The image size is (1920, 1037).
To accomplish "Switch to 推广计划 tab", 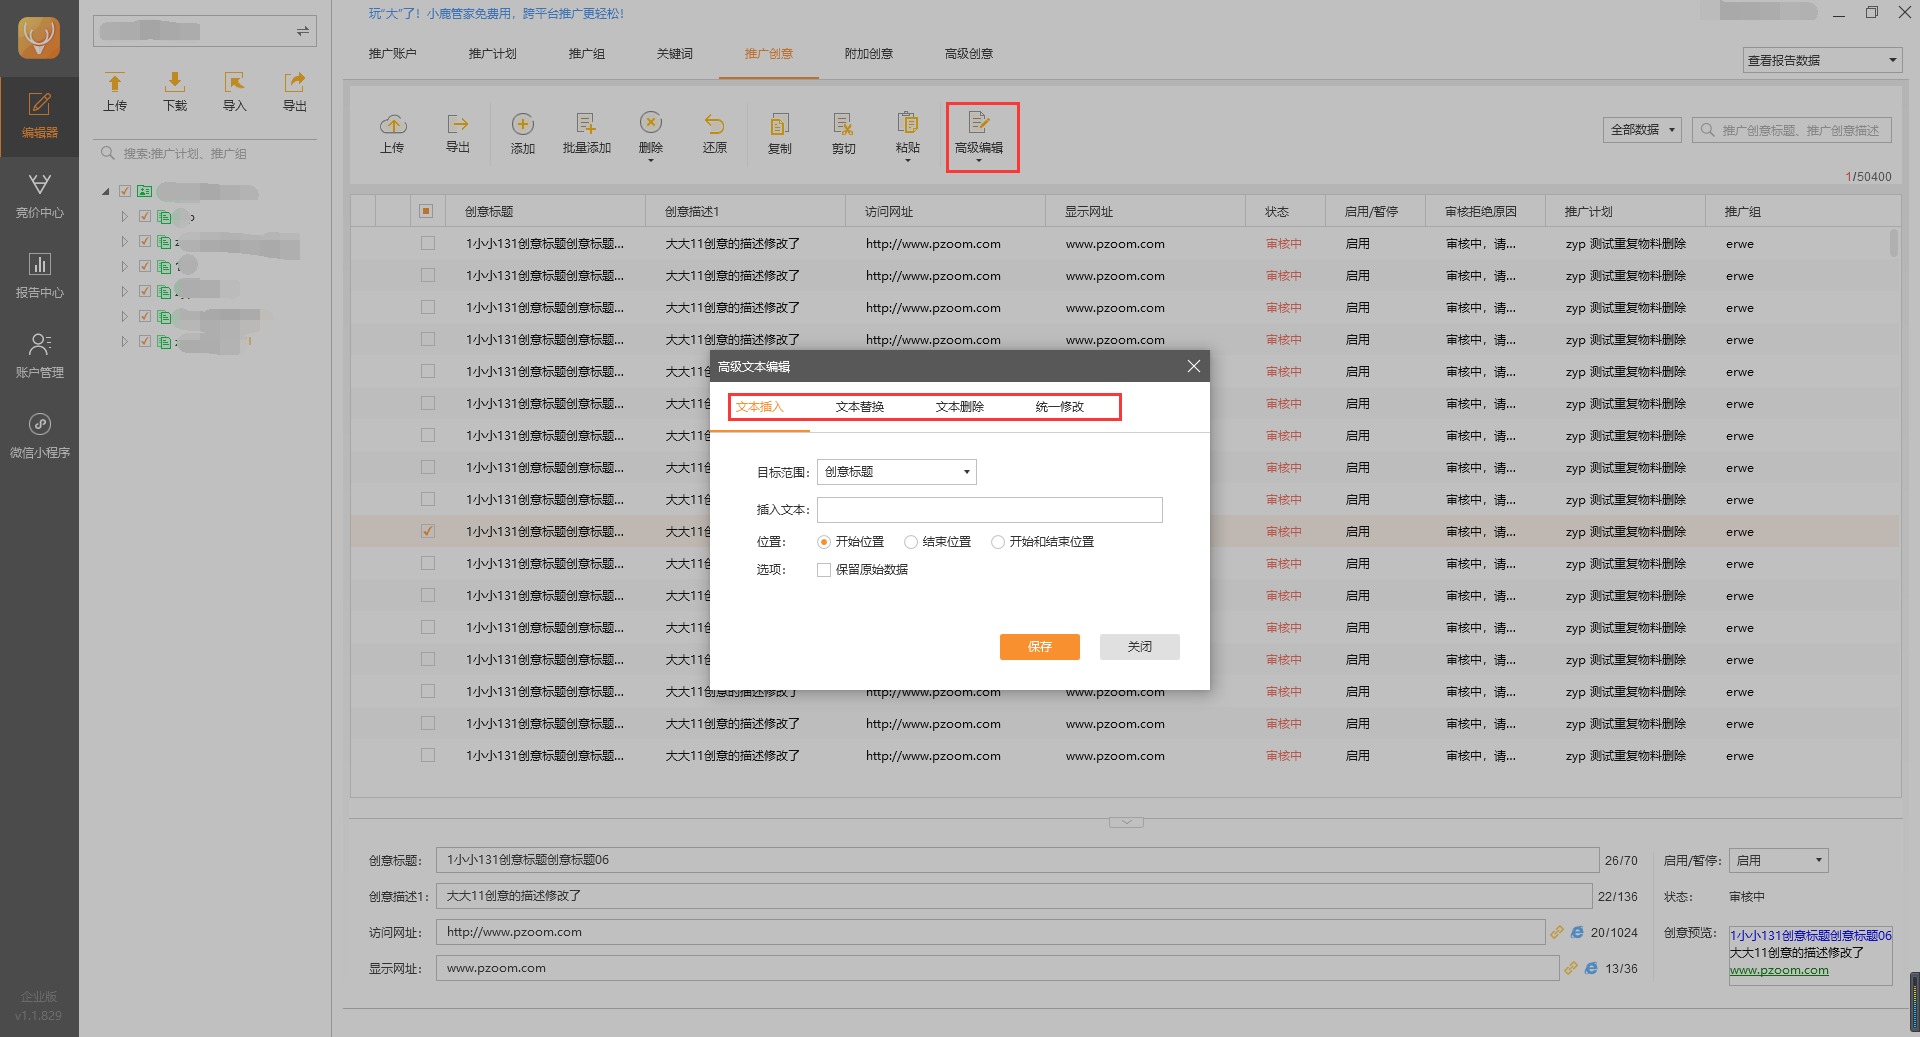I will tap(493, 54).
